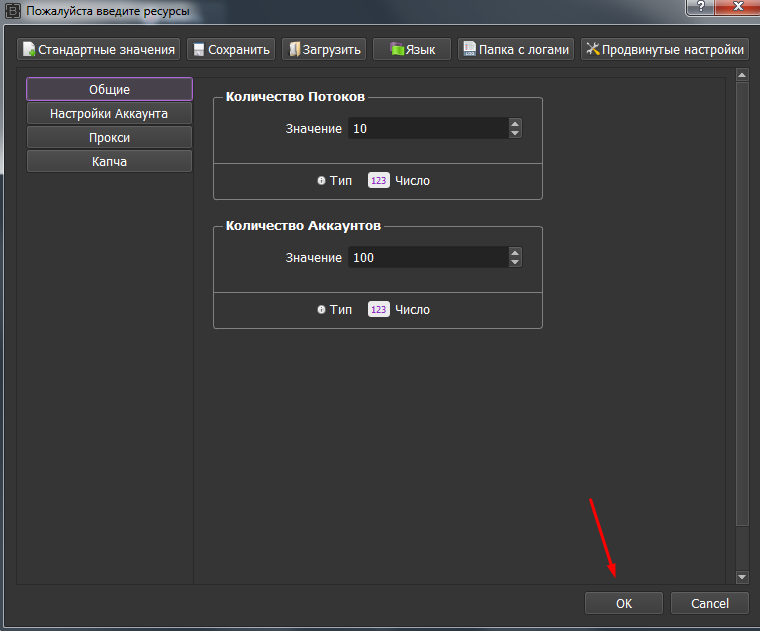The height and width of the screenshot is (631, 760).
Task: Open the Язык language selector
Action: point(411,49)
